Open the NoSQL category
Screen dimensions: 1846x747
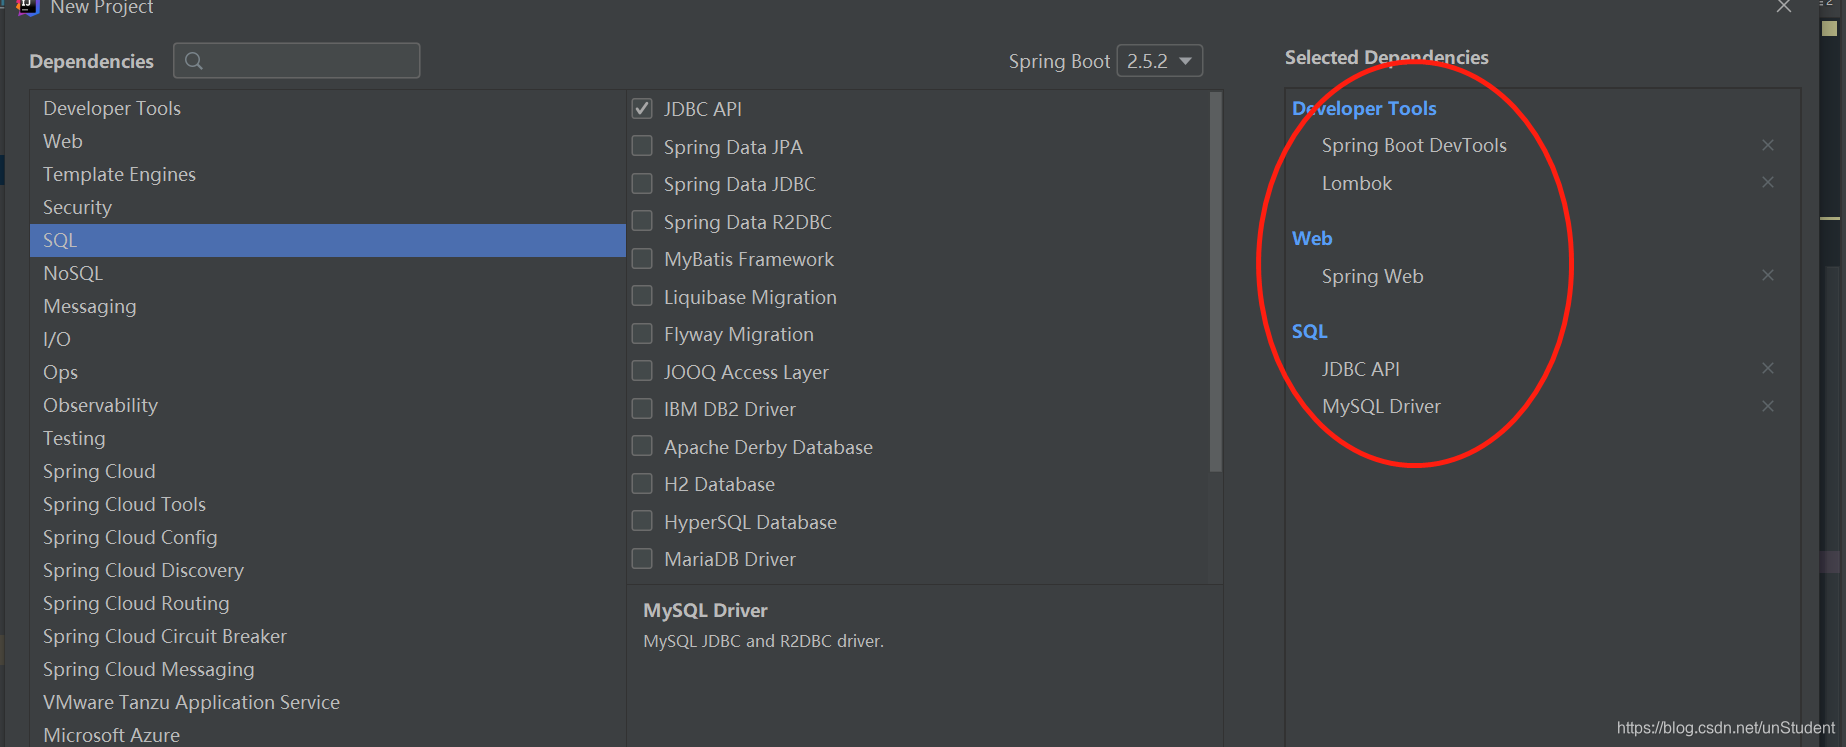click(x=328, y=273)
